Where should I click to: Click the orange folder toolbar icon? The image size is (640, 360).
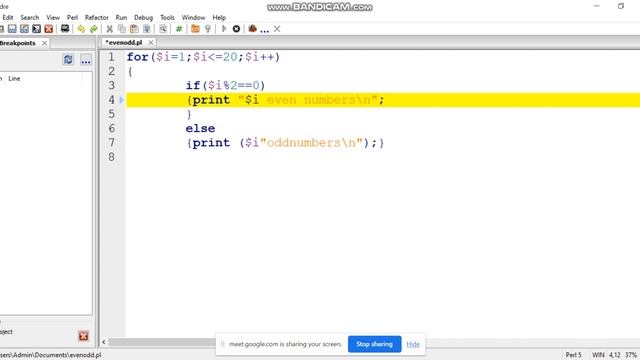(x=195, y=29)
